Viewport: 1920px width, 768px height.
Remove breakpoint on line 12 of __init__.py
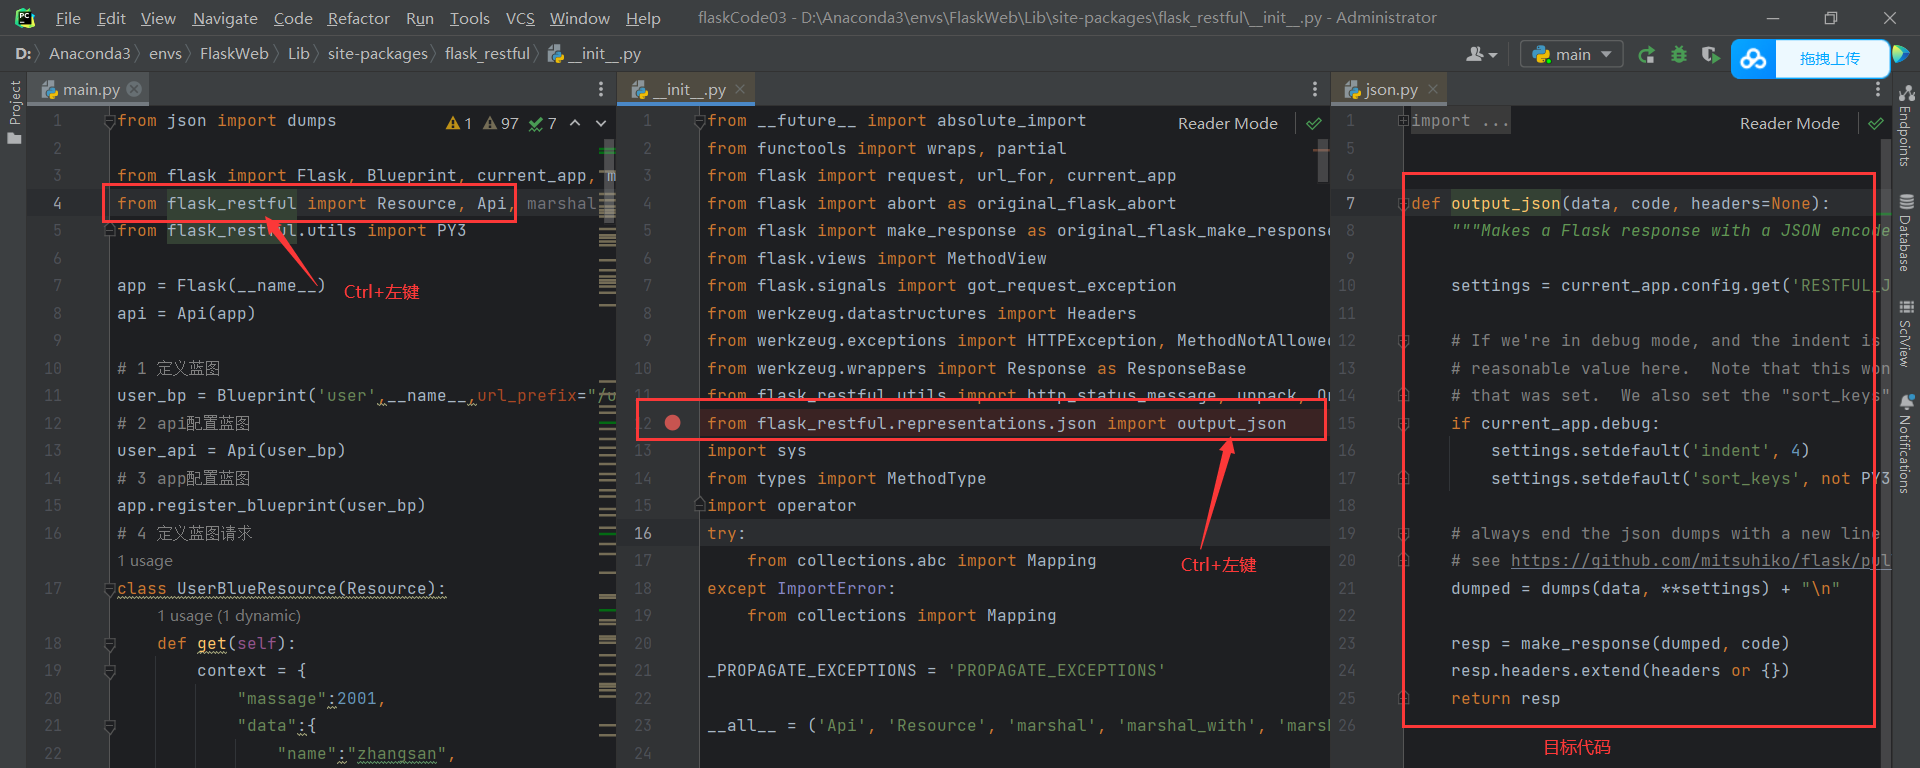673,423
